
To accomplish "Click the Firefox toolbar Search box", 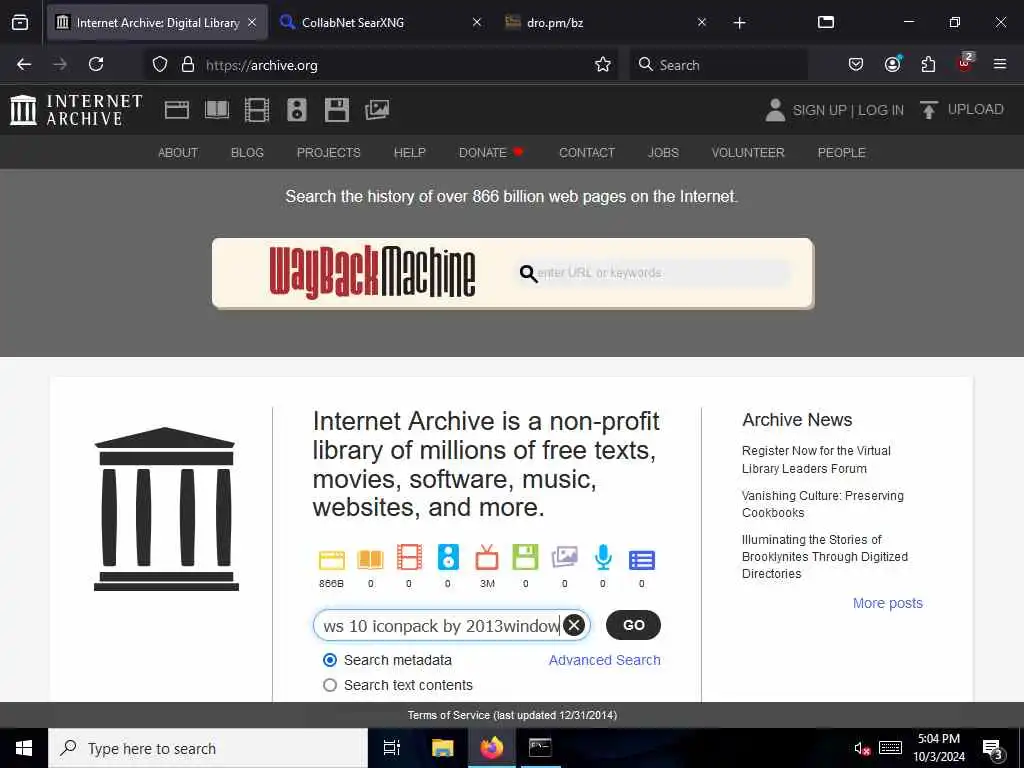I will (x=718, y=65).
